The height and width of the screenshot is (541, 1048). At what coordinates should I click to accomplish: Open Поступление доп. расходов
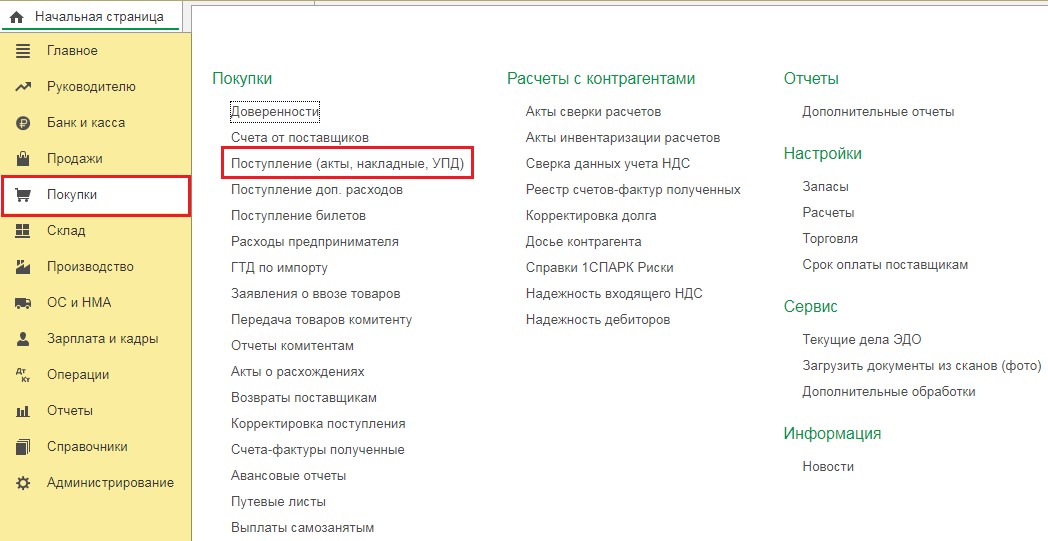pyautogui.click(x=317, y=190)
